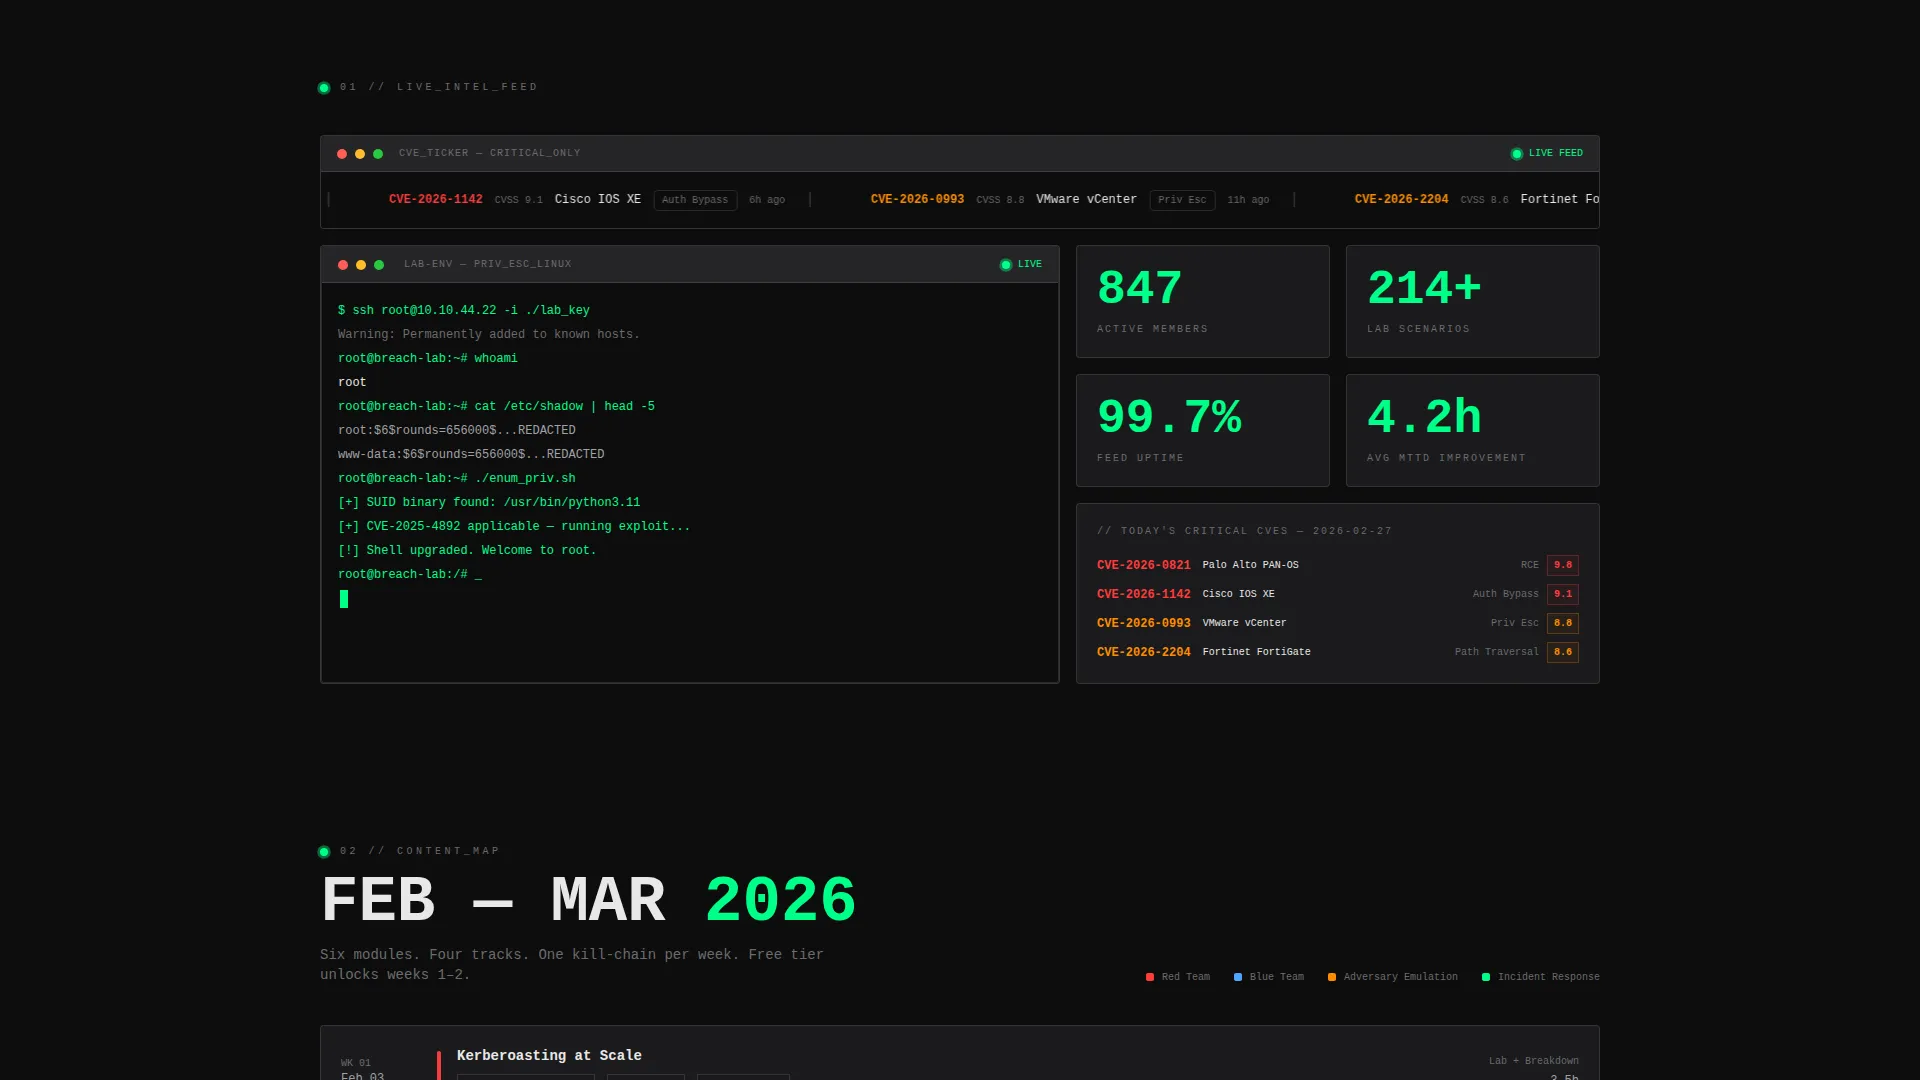Click the Incident Response legend swatch
The height and width of the screenshot is (1080, 1920).
tap(1486, 977)
